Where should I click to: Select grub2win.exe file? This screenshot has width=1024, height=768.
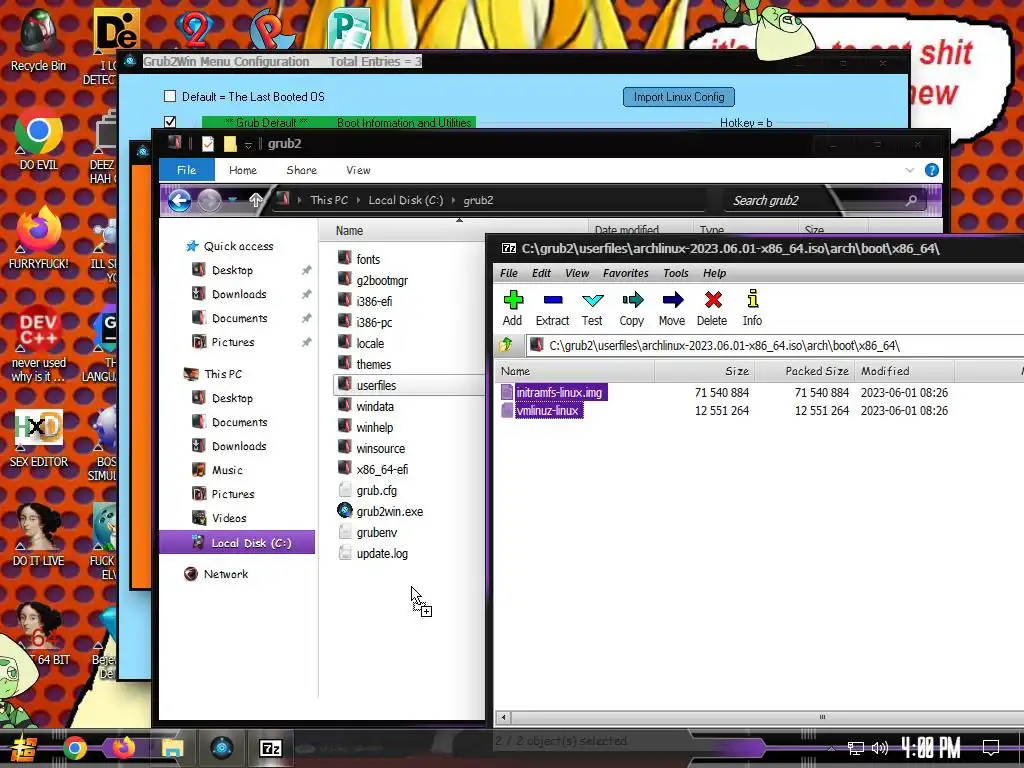pos(381,511)
